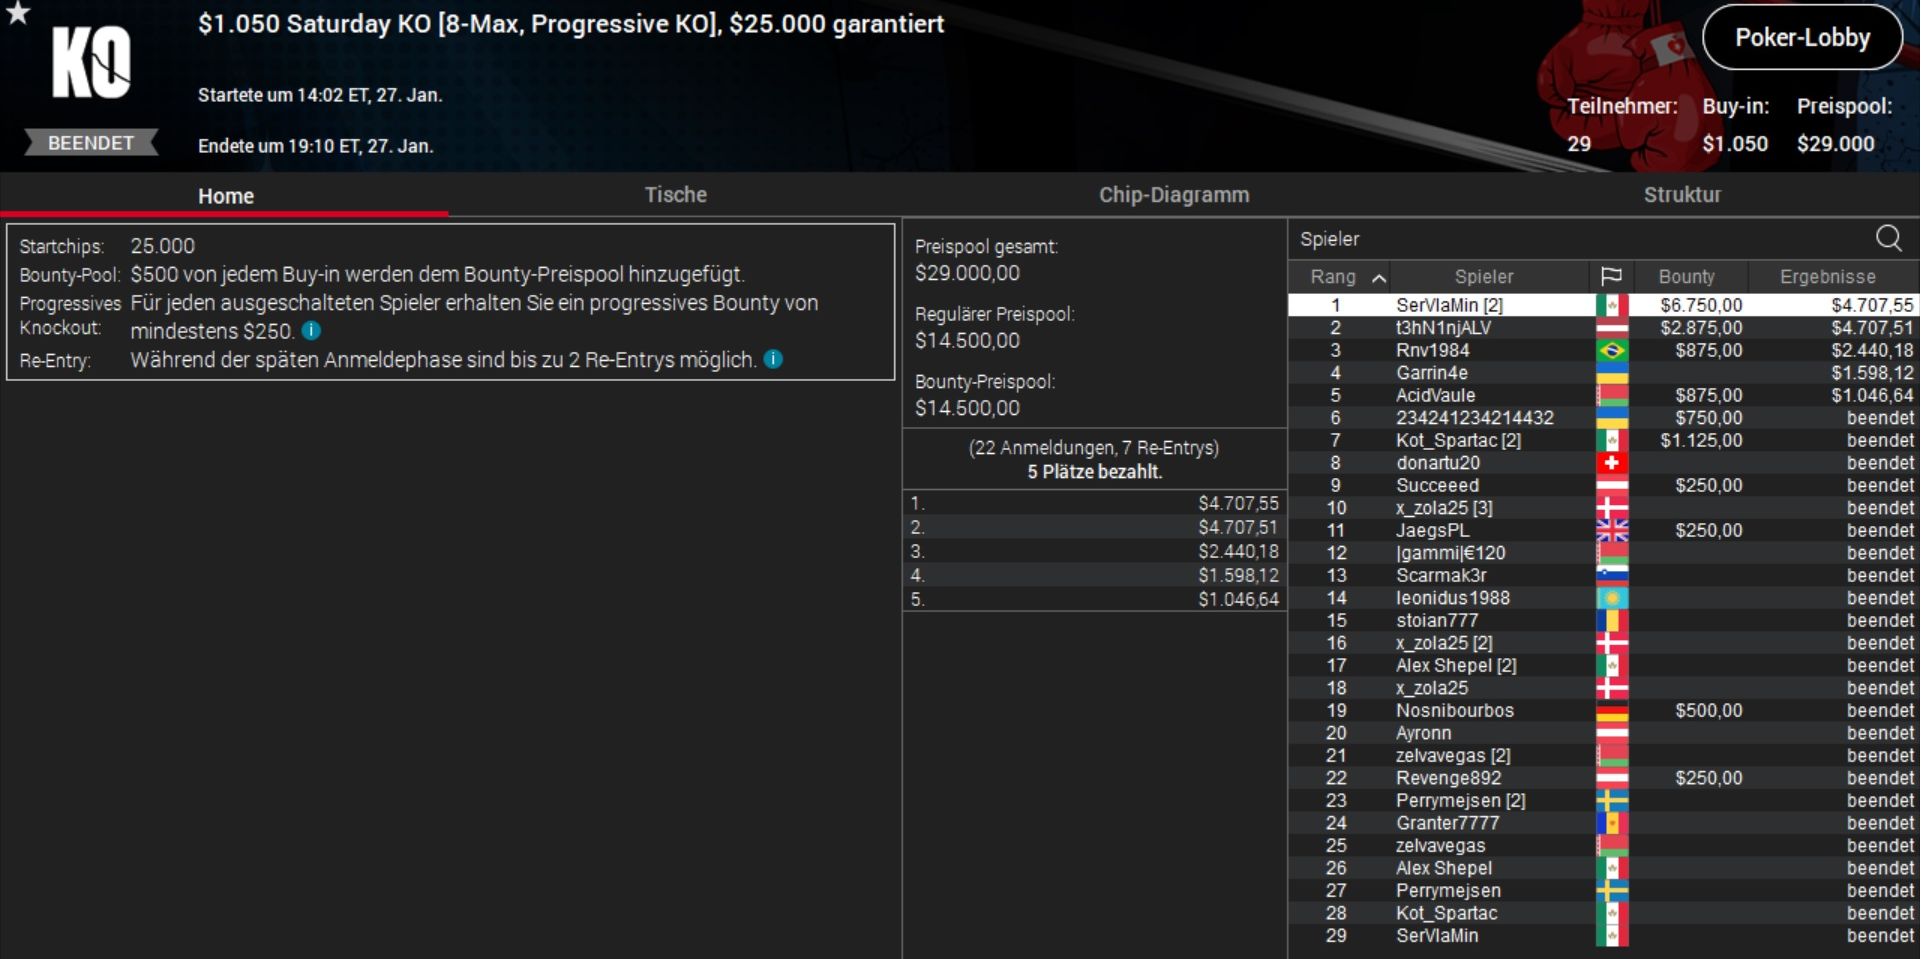Click the KO tournament logo
1921x959 pixels.
click(x=91, y=63)
